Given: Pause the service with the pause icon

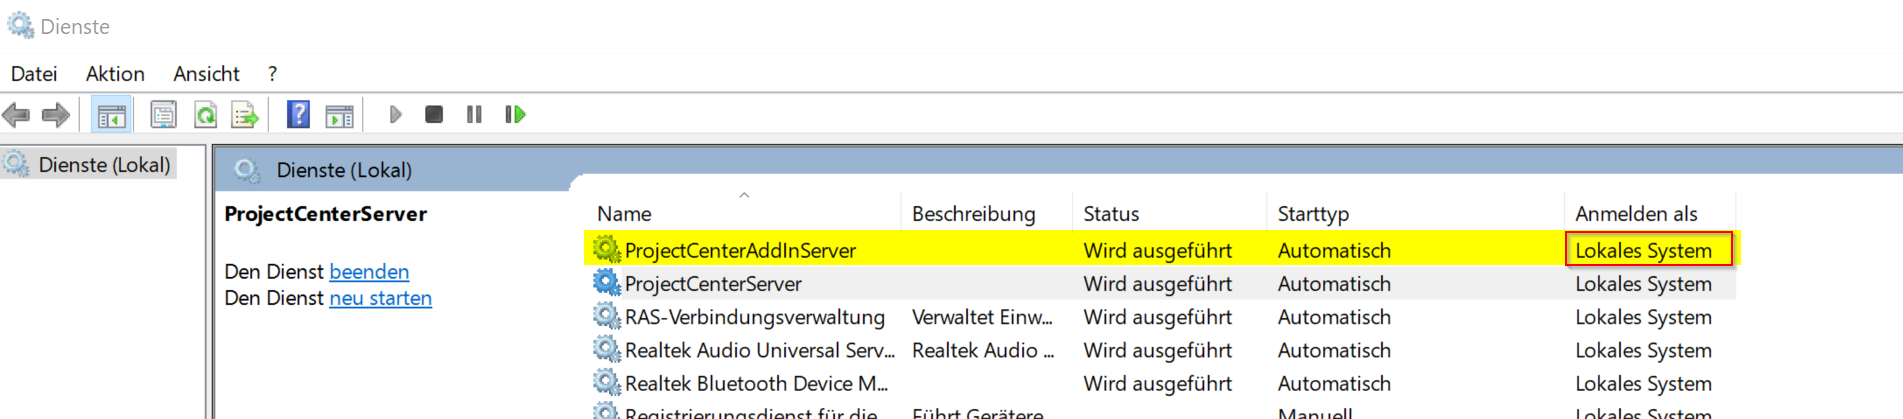Looking at the screenshot, I should tap(474, 115).
